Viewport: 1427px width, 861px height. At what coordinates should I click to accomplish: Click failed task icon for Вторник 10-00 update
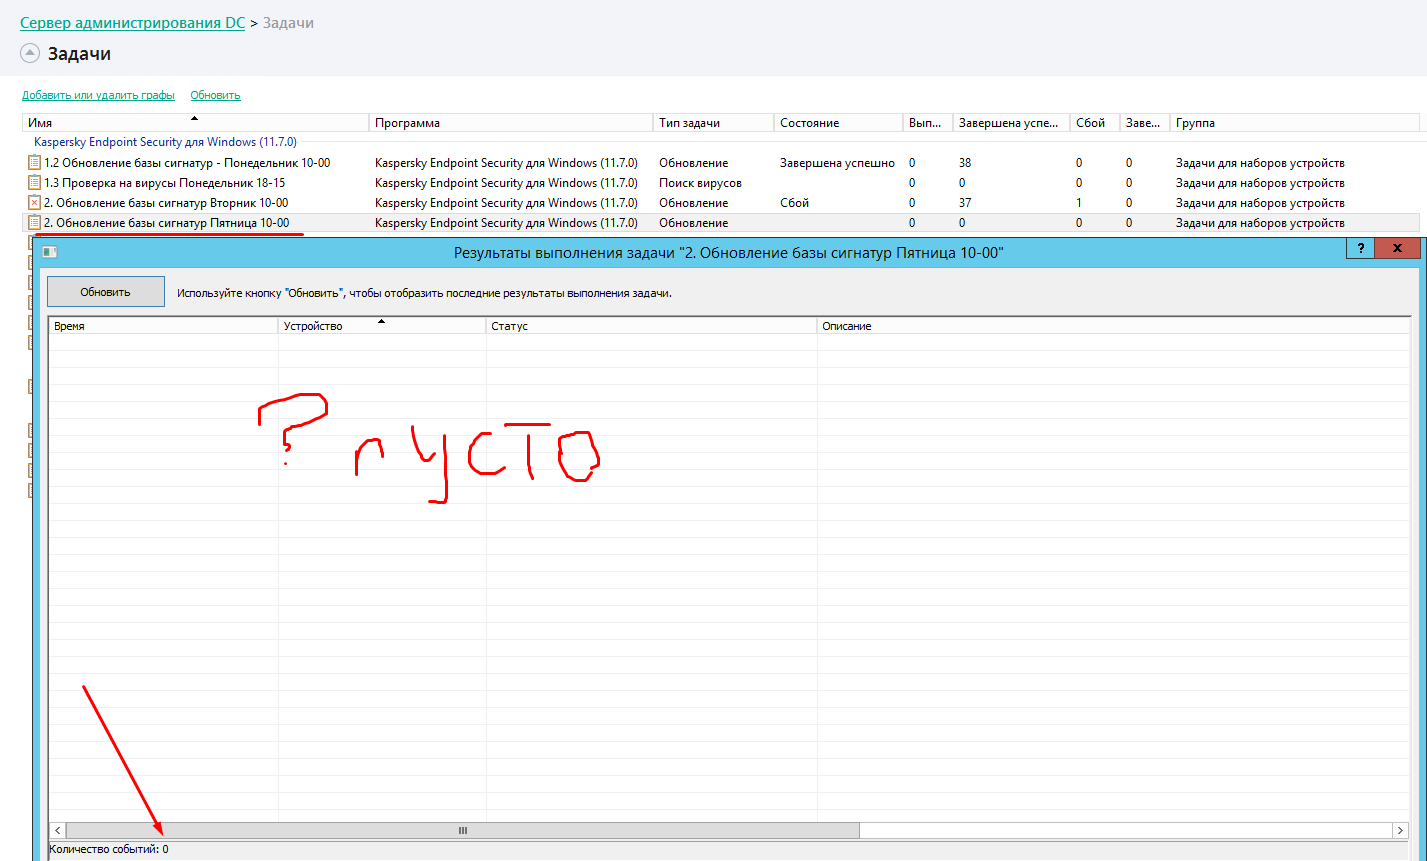coord(34,203)
